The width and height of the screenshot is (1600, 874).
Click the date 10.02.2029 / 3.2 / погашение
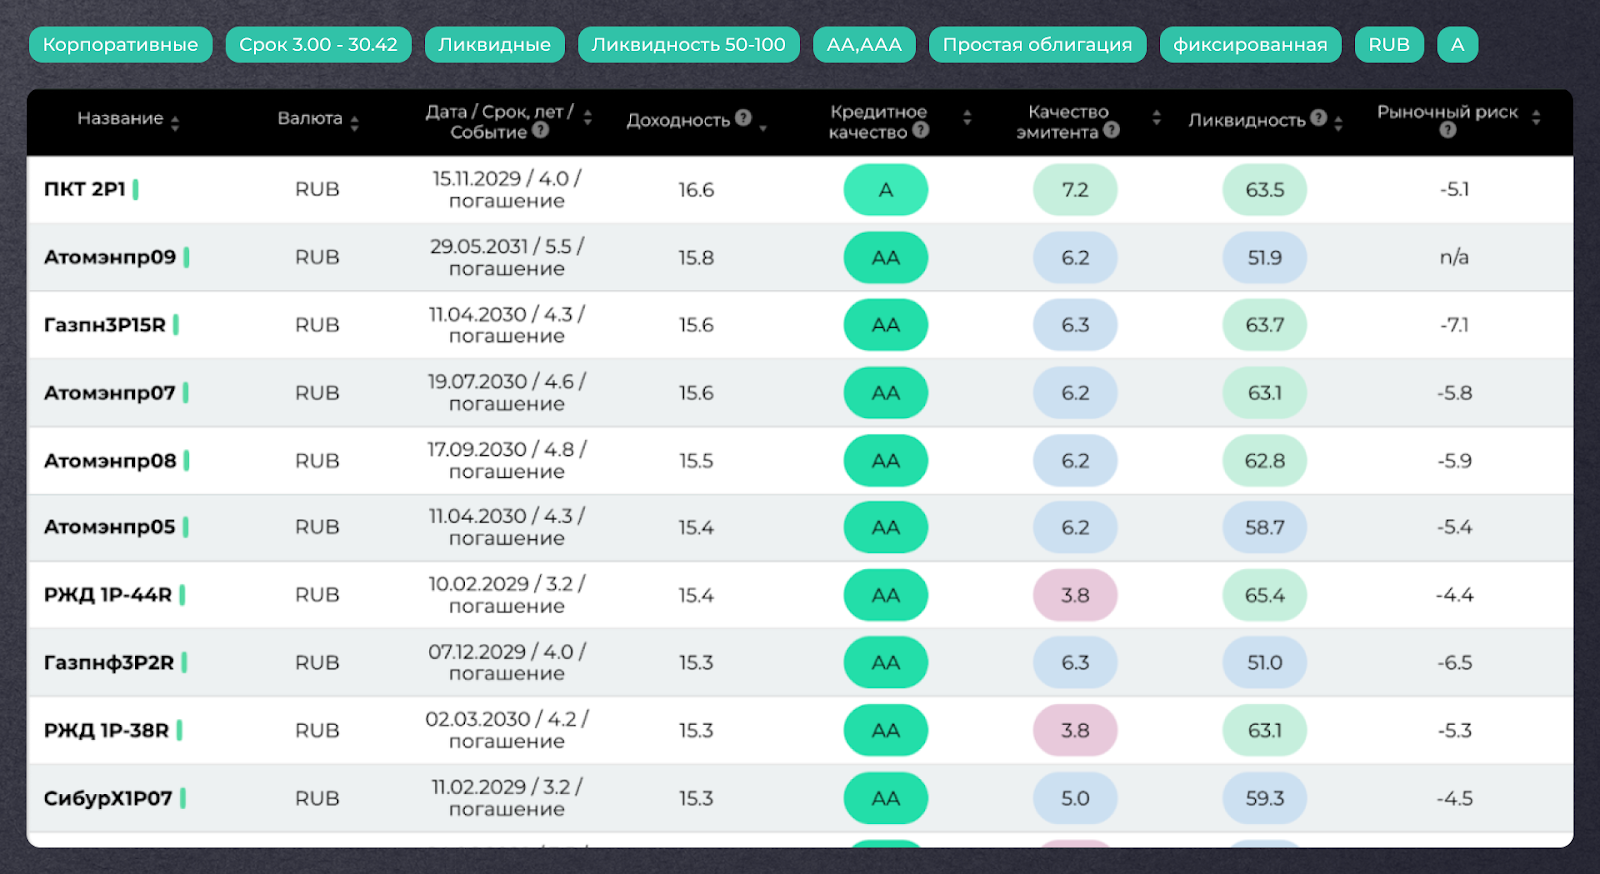(507, 595)
